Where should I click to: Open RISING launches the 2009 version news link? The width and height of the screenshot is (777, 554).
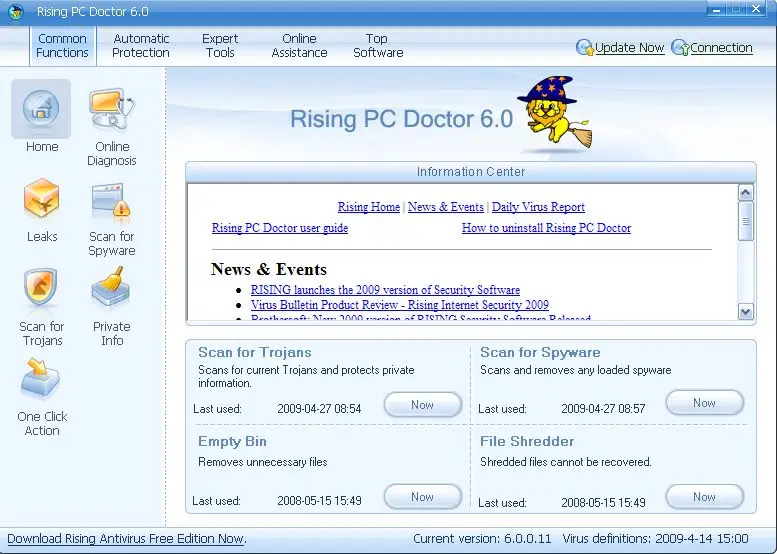[385, 290]
